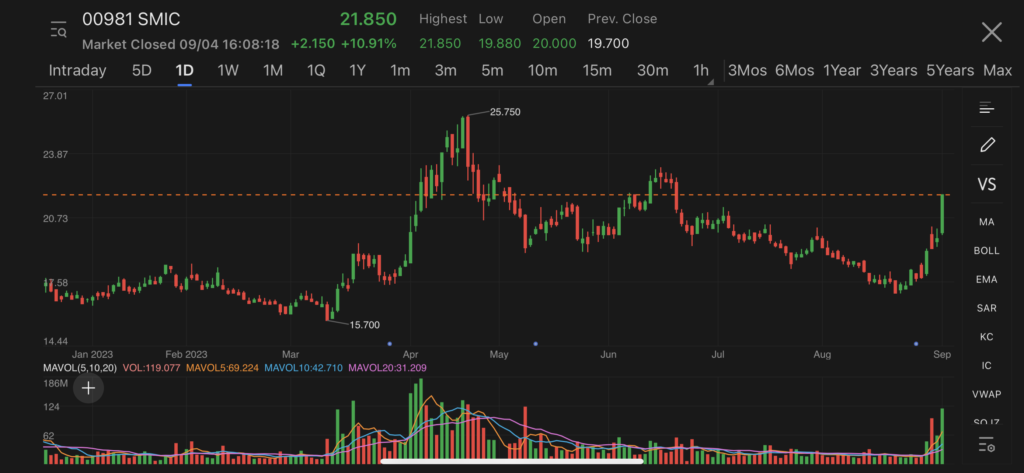
Task: Click the Prev. Close value 19.700
Action: click(x=608, y=44)
